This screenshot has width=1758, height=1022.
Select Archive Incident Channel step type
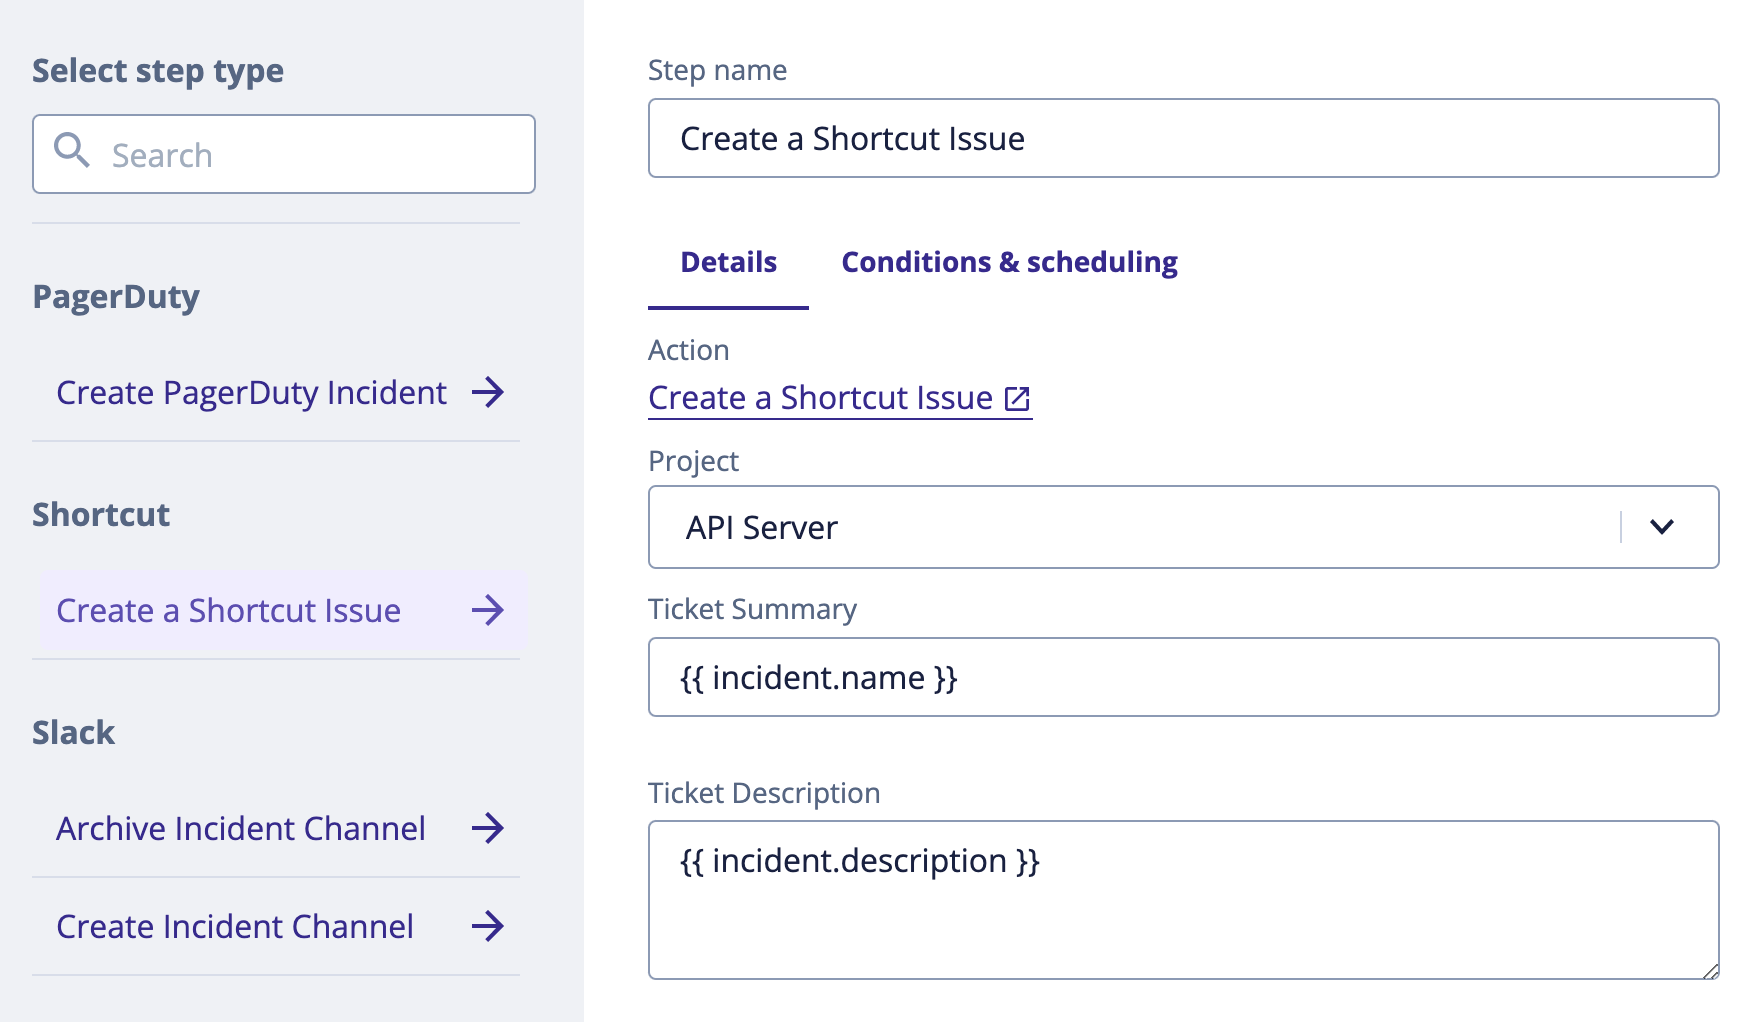[241, 829]
